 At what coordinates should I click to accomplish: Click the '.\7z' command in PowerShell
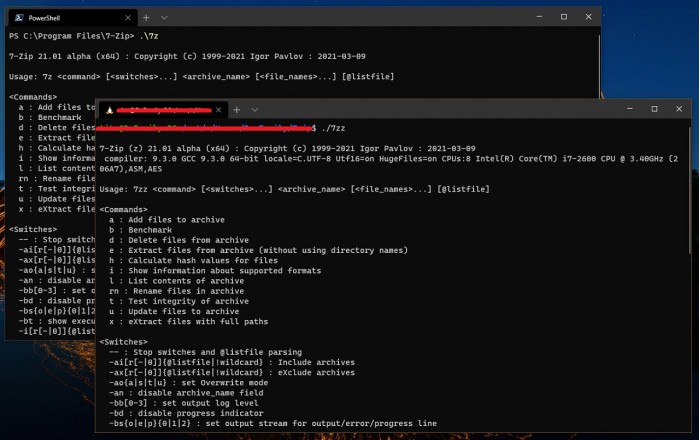149,36
